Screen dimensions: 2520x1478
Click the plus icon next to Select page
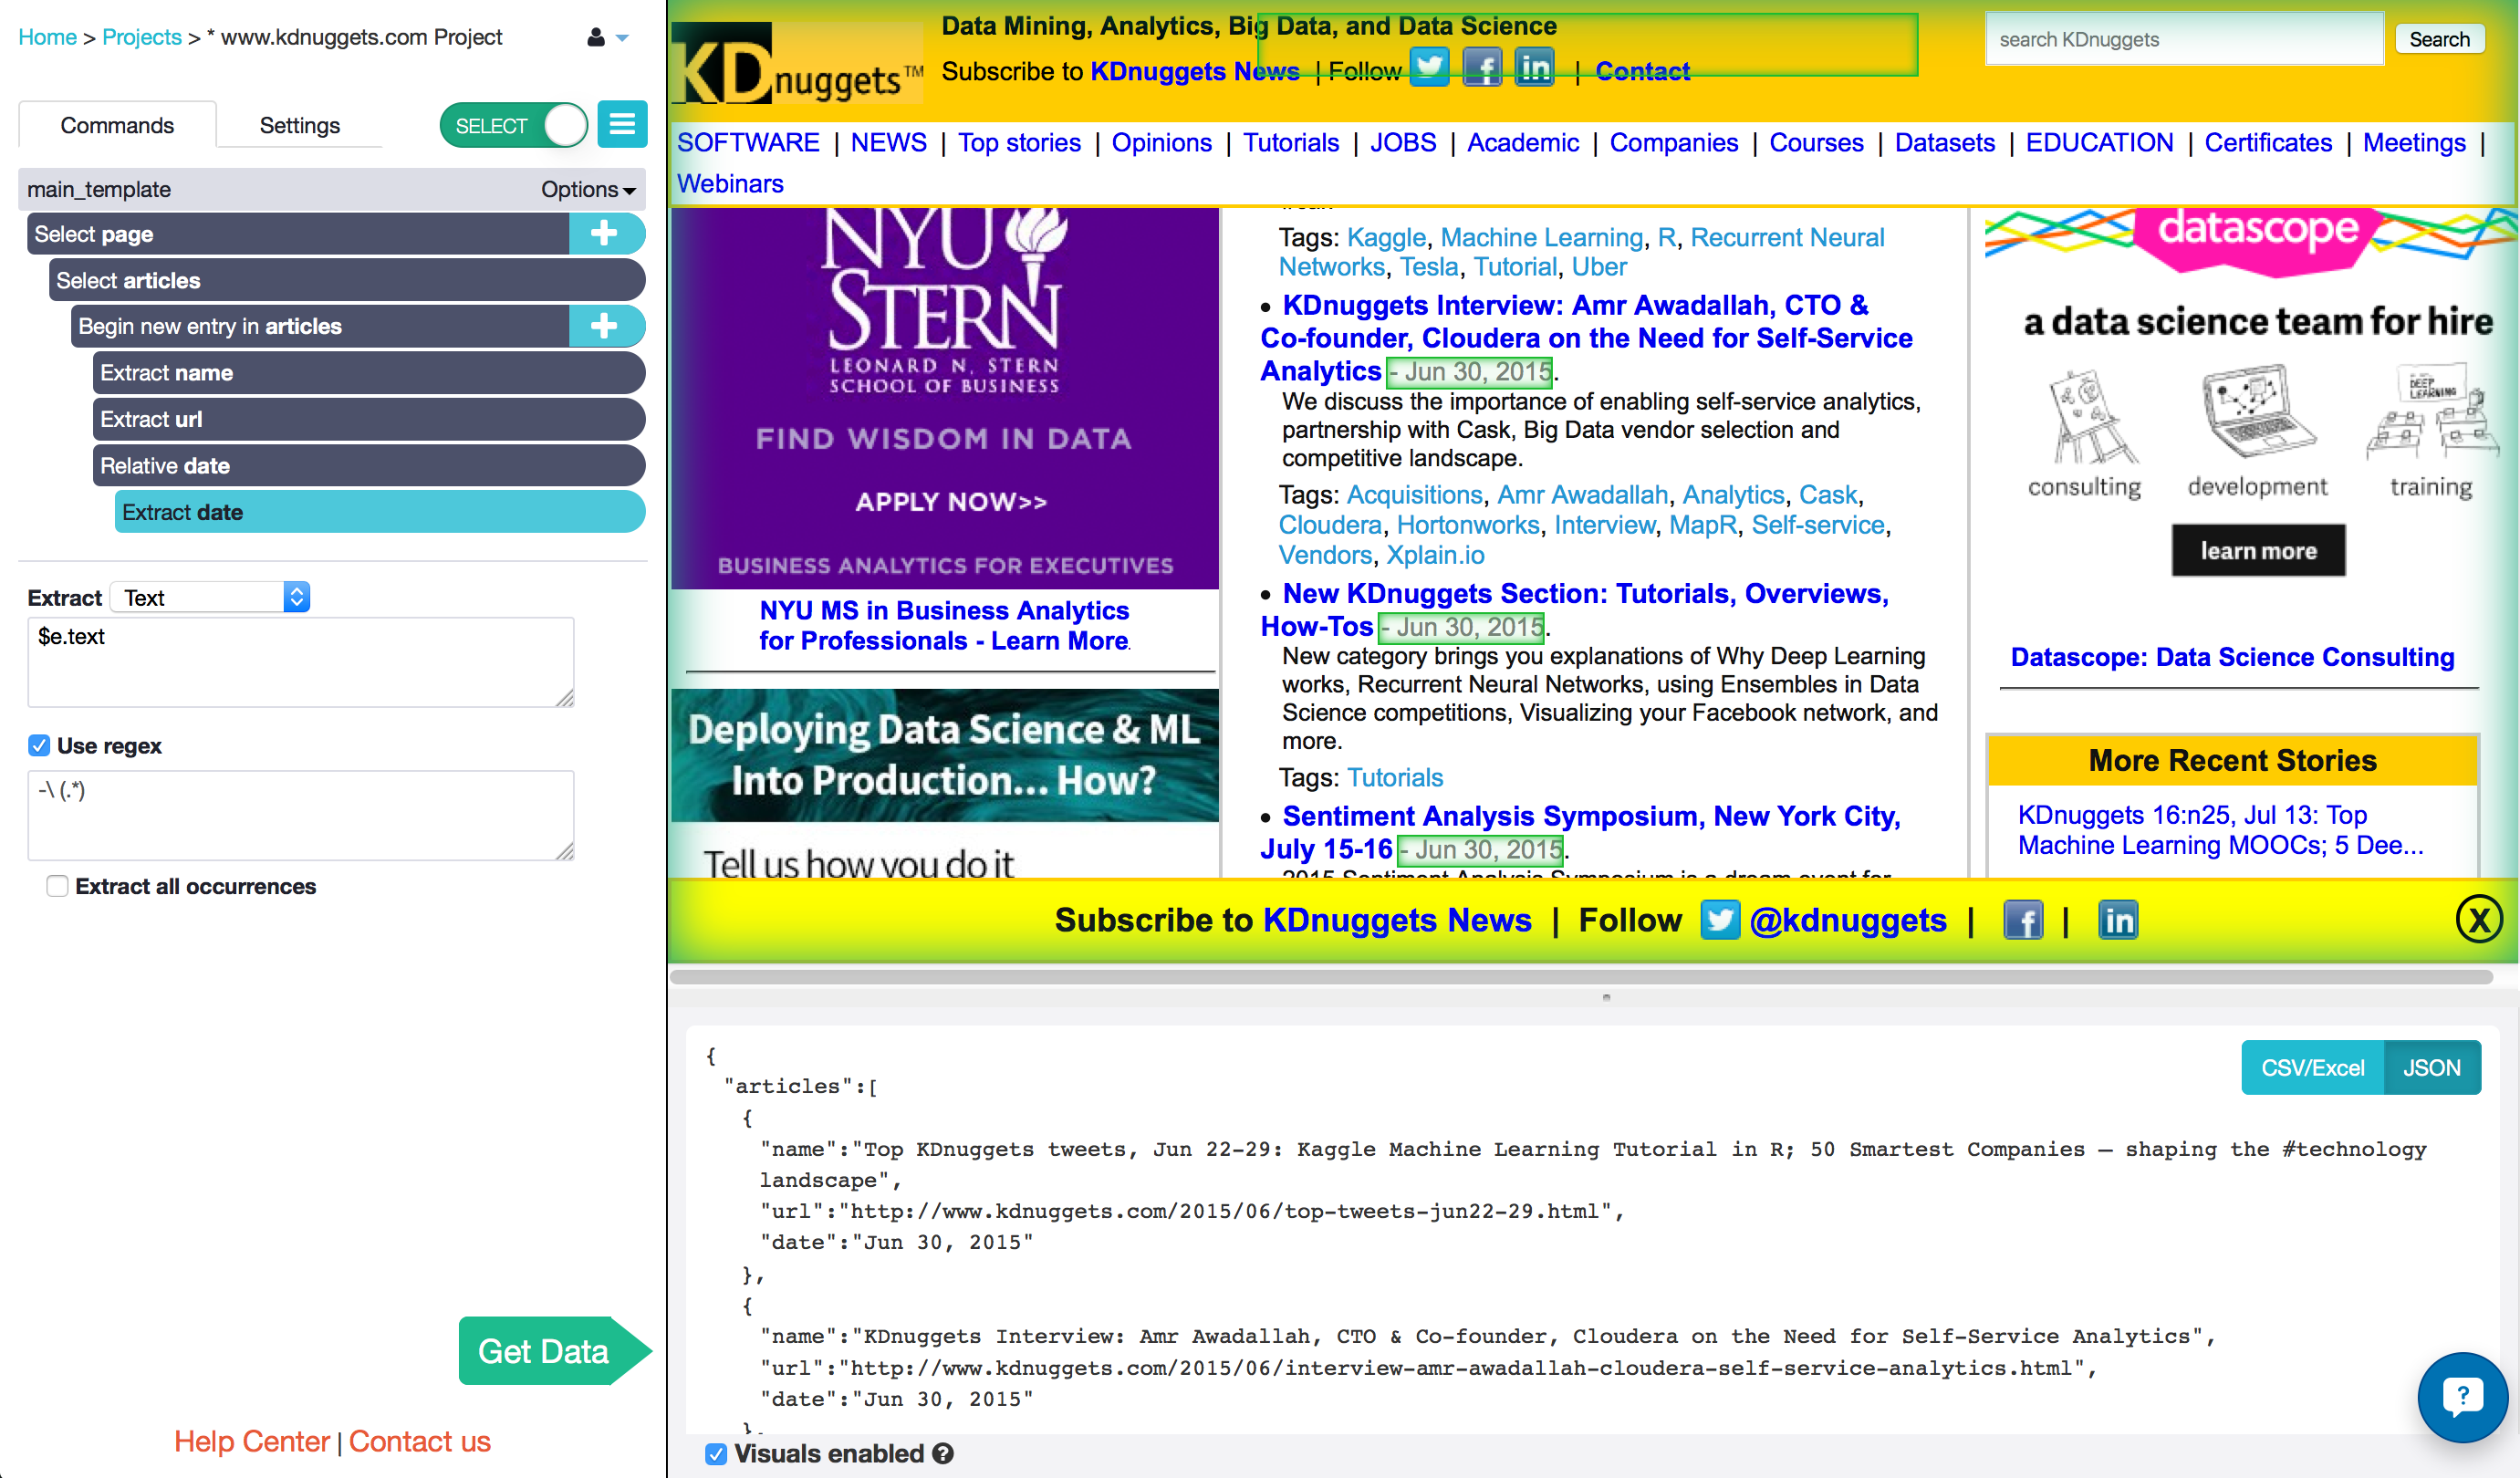[x=603, y=233]
